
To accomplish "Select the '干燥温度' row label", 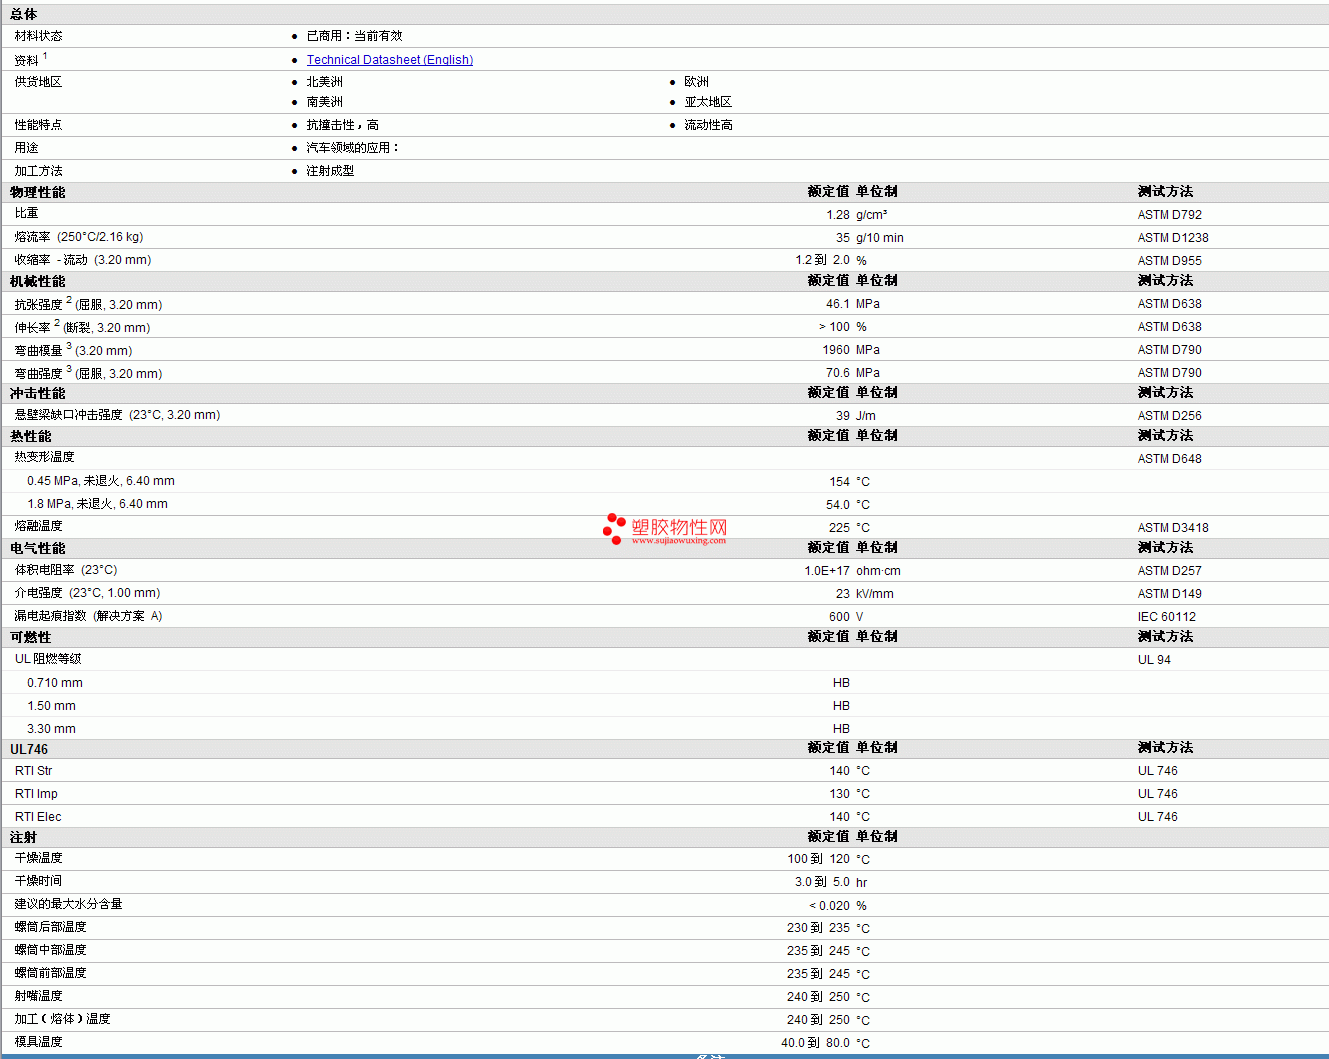I will tap(38, 858).
